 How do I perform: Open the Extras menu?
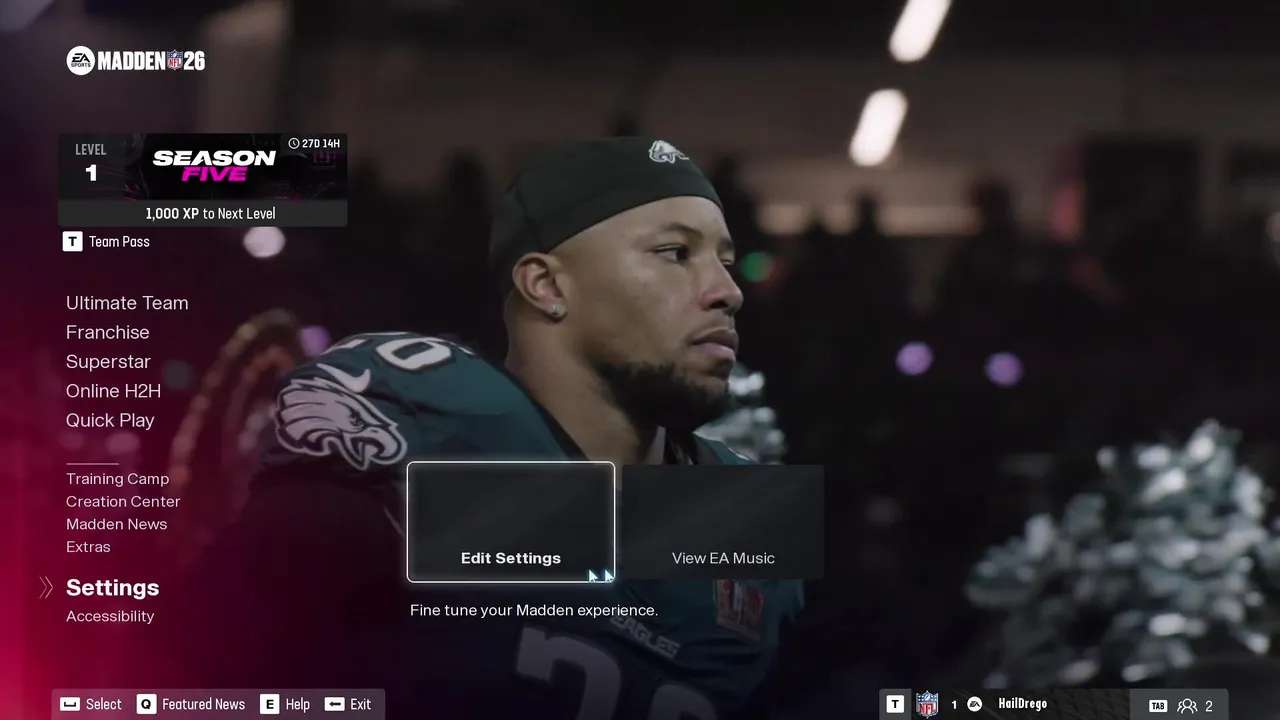click(x=88, y=547)
